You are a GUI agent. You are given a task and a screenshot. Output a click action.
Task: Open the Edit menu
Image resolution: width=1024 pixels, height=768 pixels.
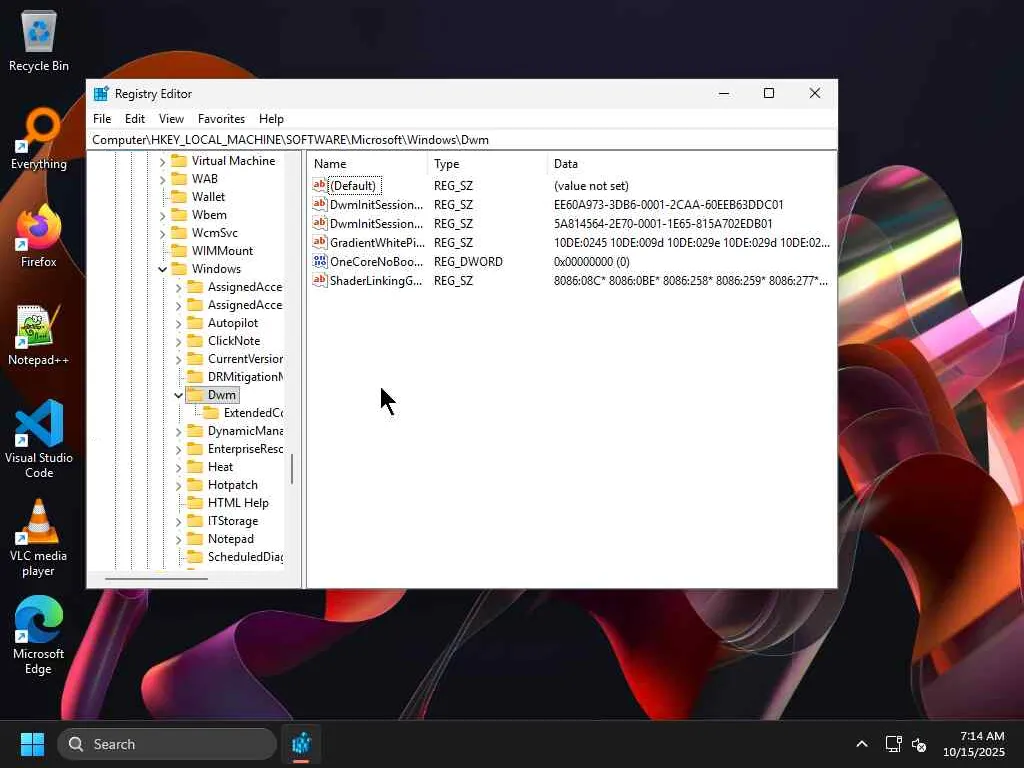click(135, 119)
